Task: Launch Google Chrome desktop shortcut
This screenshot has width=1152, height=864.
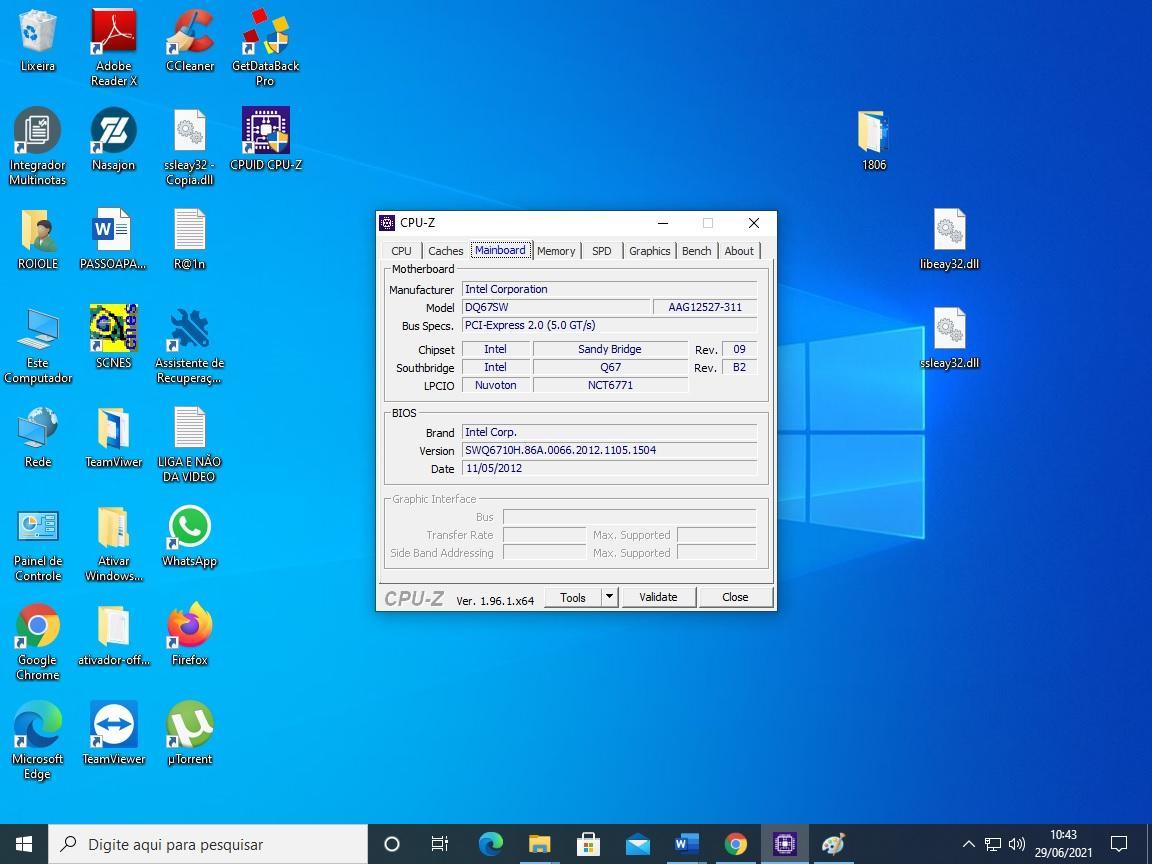Action: click(x=37, y=641)
